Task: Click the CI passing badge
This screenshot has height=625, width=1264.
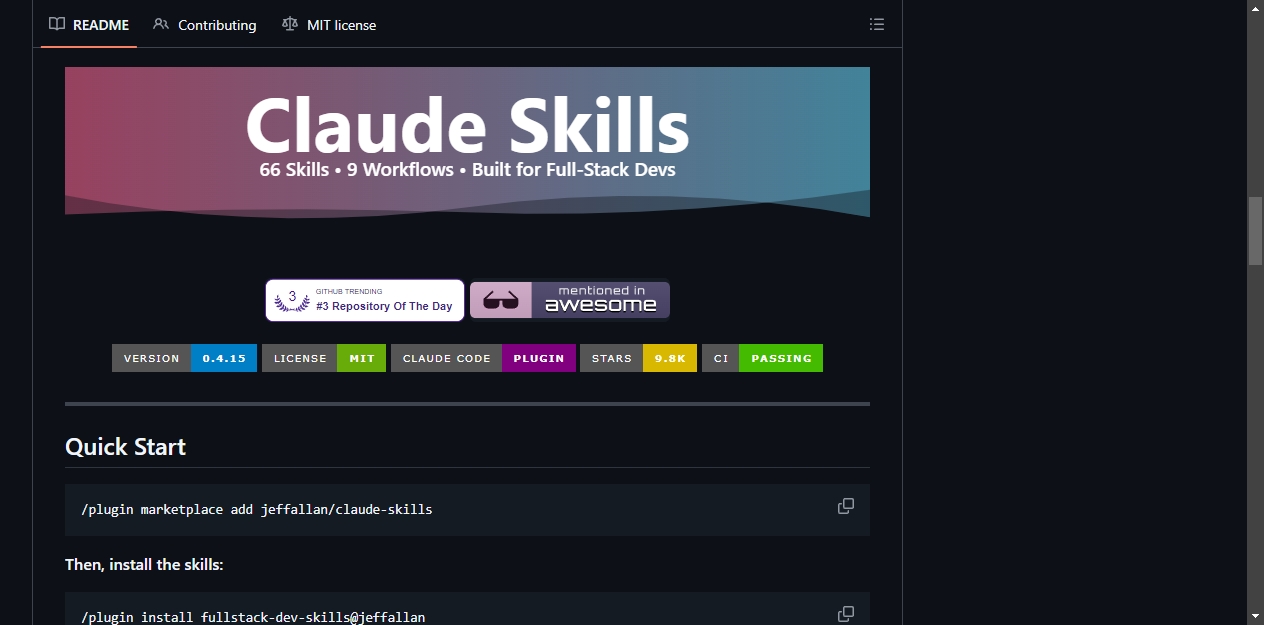Action: (x=762, y=358)
